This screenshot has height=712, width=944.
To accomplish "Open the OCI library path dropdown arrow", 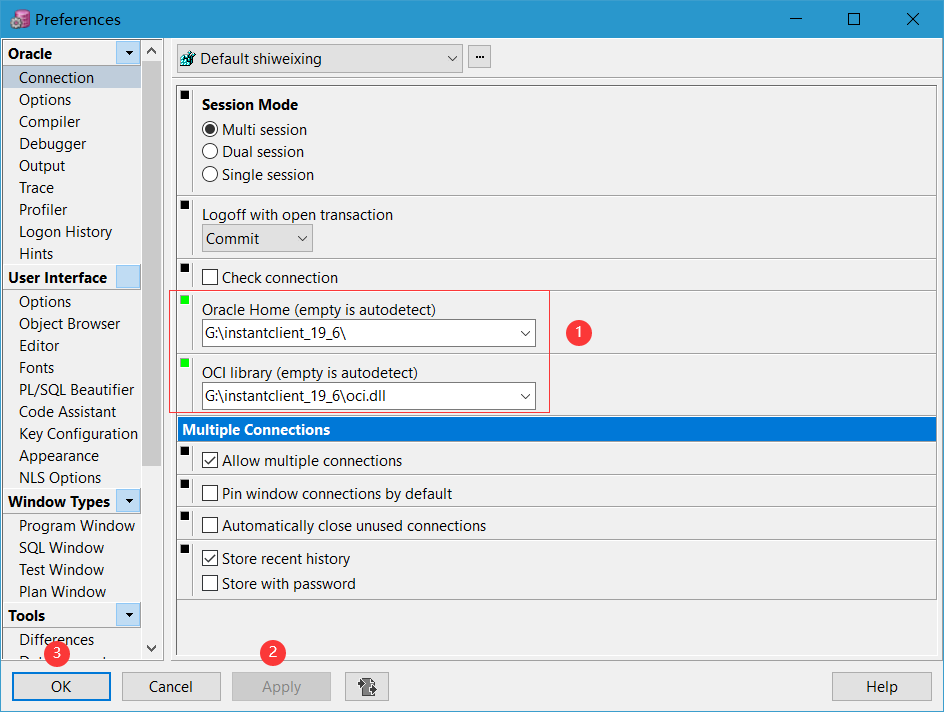I will 525,396.
